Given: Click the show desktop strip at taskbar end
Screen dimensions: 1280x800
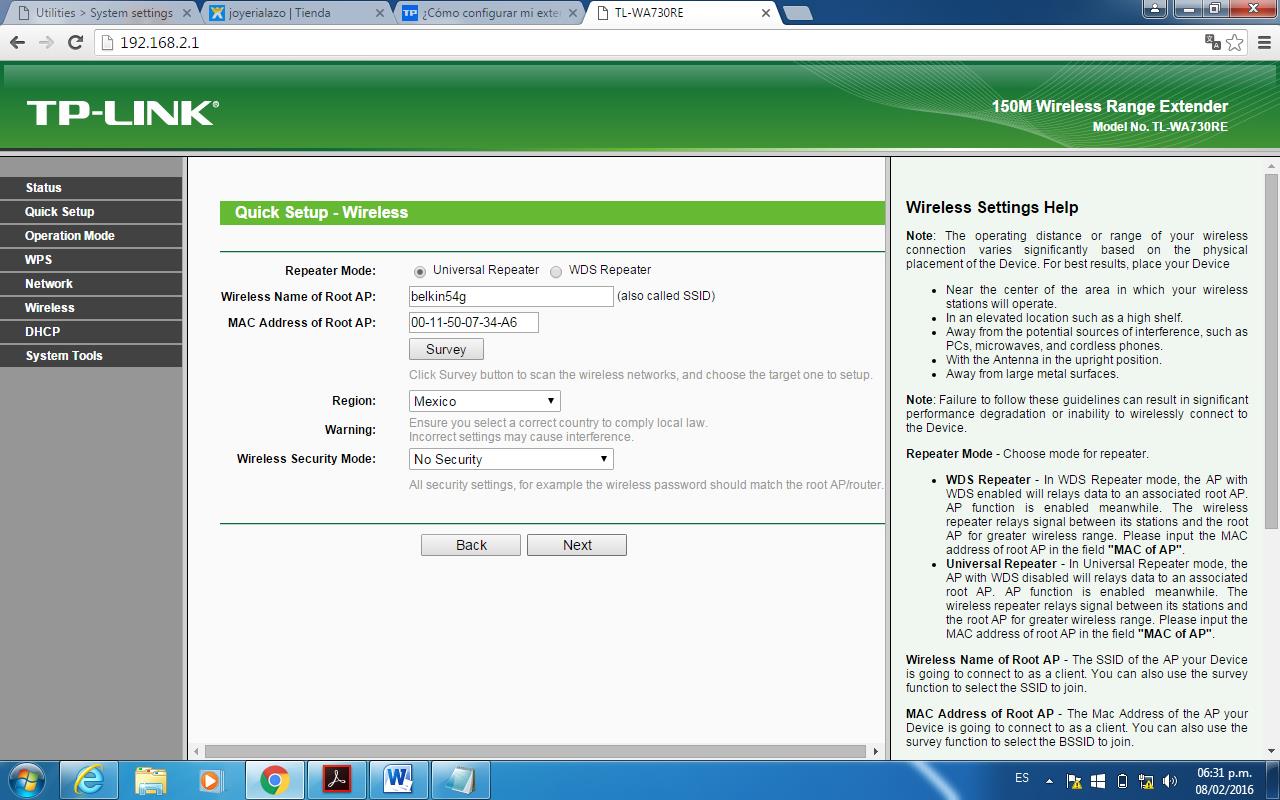Looking at the screenshot, I should tap(1273, 781).
